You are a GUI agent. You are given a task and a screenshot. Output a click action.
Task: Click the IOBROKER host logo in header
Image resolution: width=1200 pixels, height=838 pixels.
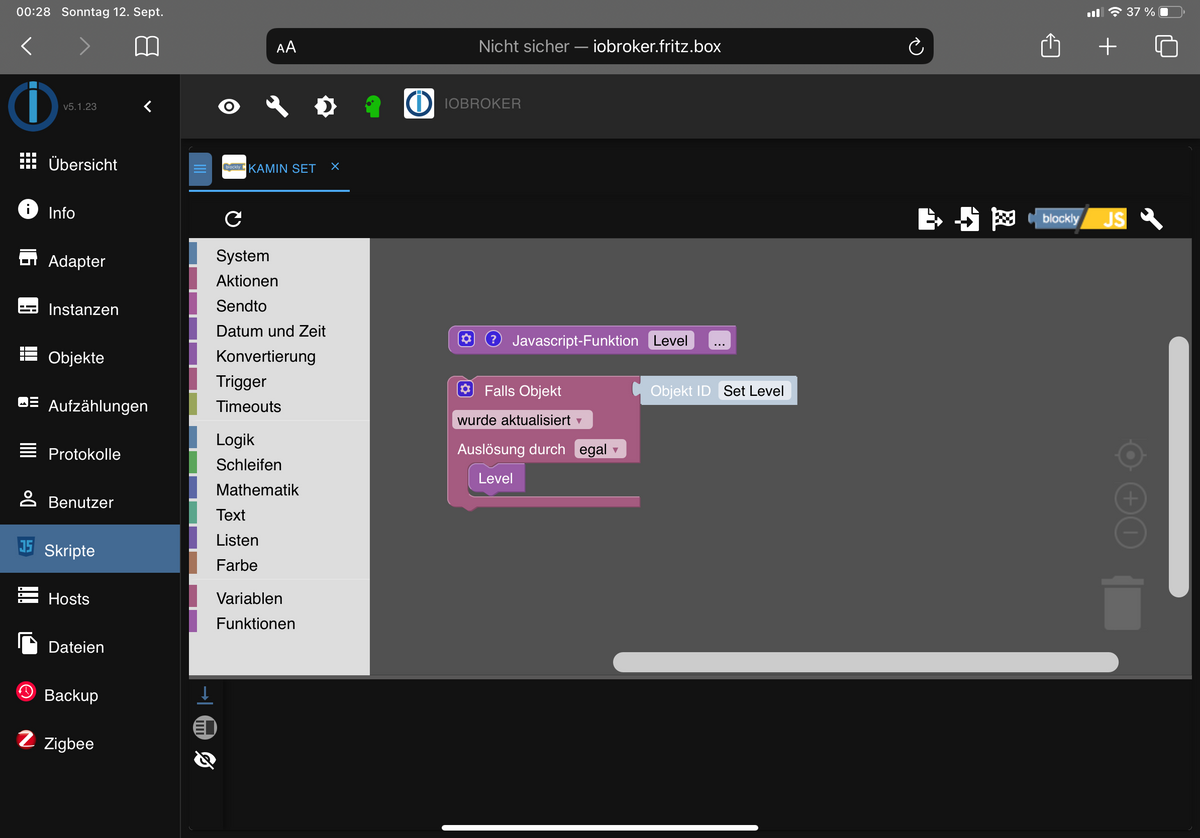click(x=419, y=104)
